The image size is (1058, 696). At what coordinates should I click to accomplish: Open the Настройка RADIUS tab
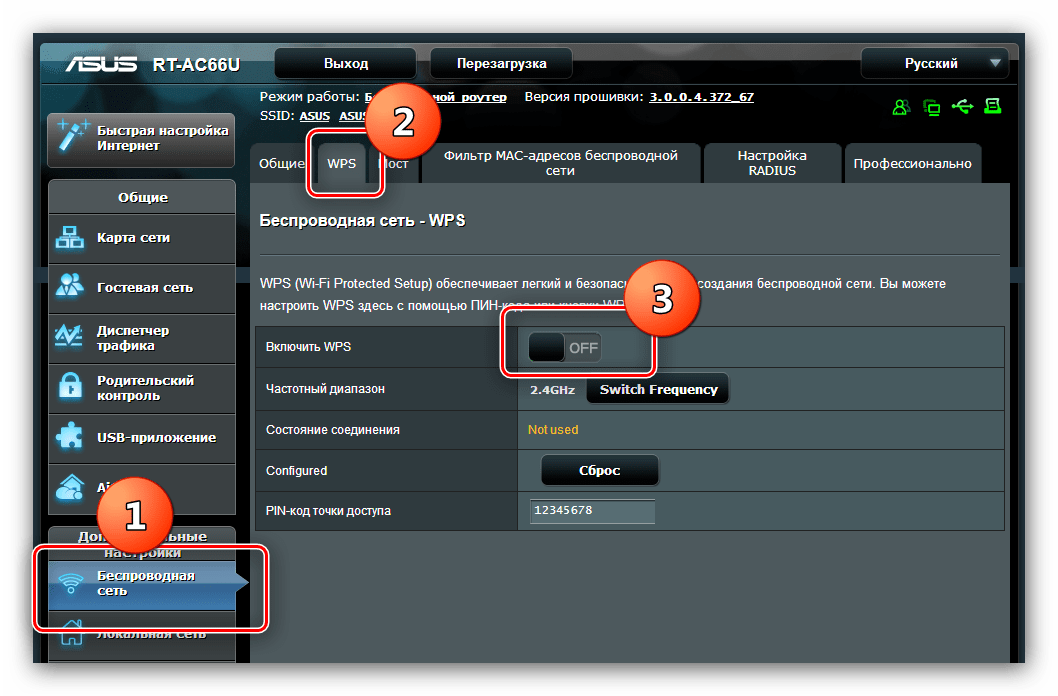click(772, 163)
